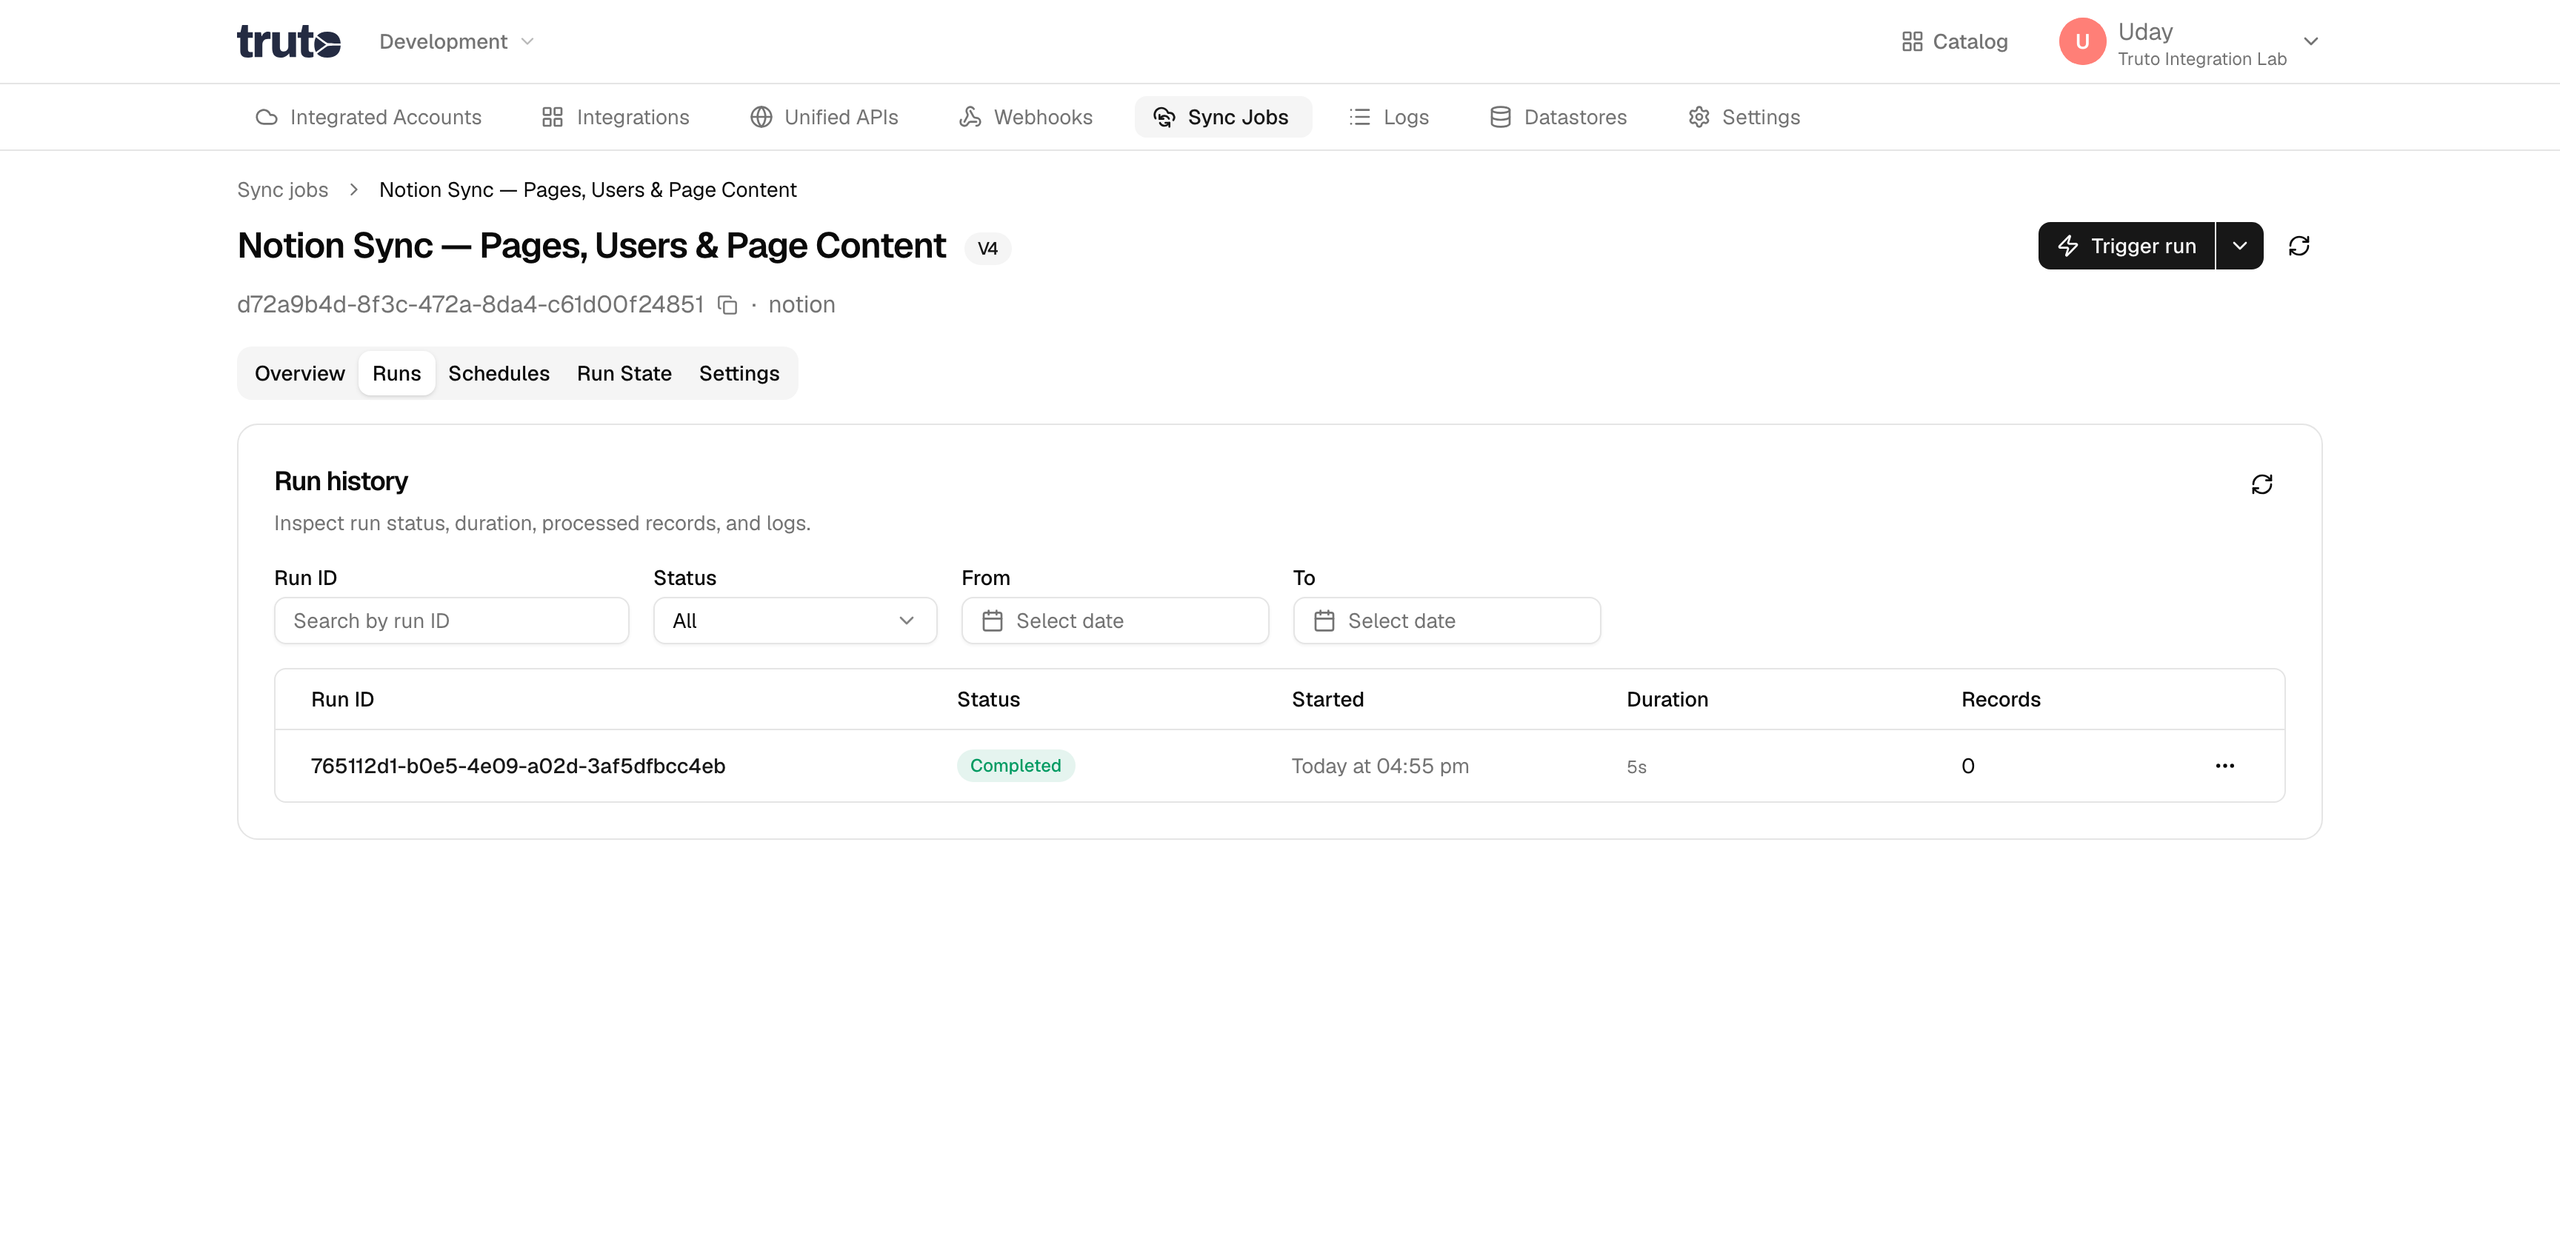The width and height of the screenshot is (2560, 1233).
Task: Click the 5s duration value
Action: tap(1637, 767)
